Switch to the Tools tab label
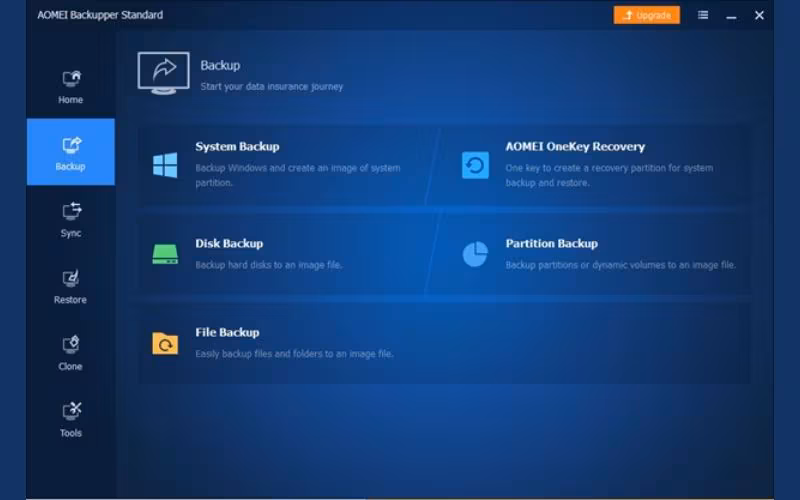 click(71, 433)
